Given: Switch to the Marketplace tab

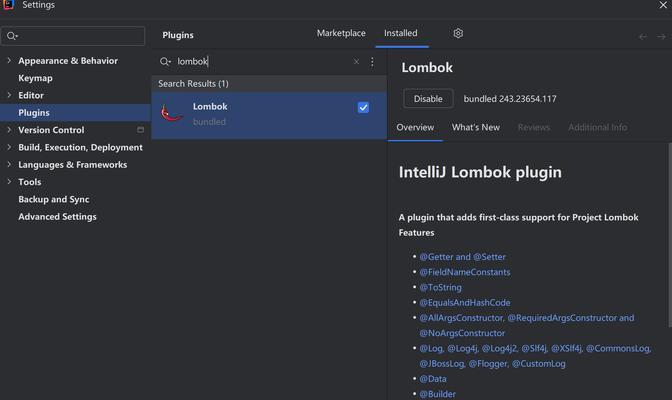Looking at the screenshot, I should (x=341, y=33).
